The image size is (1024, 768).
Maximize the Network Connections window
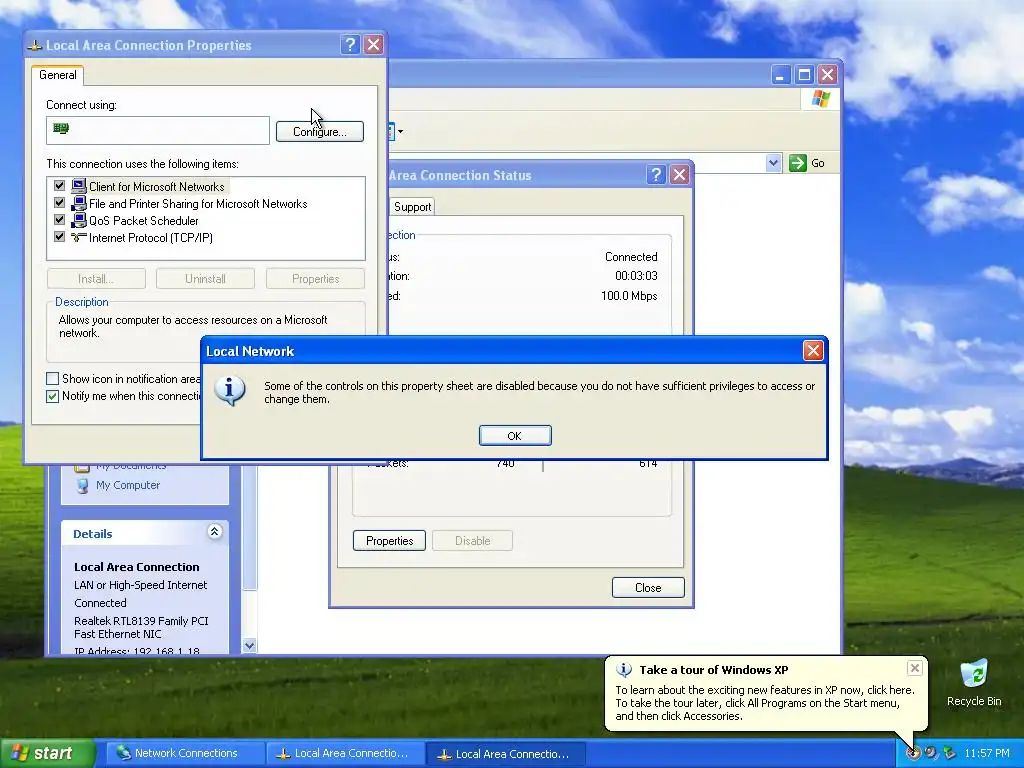(x=804, y=75)
